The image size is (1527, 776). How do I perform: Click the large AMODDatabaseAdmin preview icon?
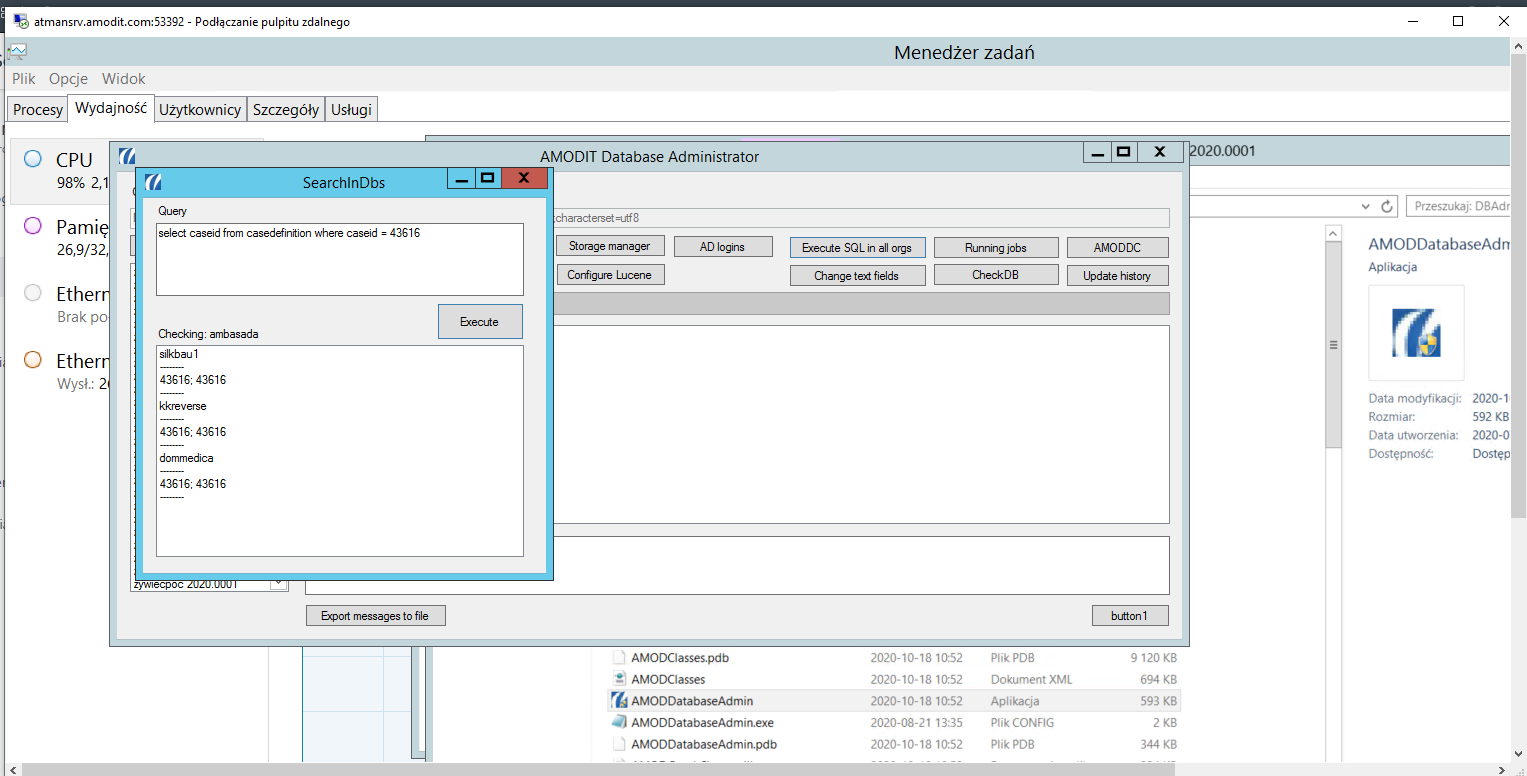[x=1415, y=332]
